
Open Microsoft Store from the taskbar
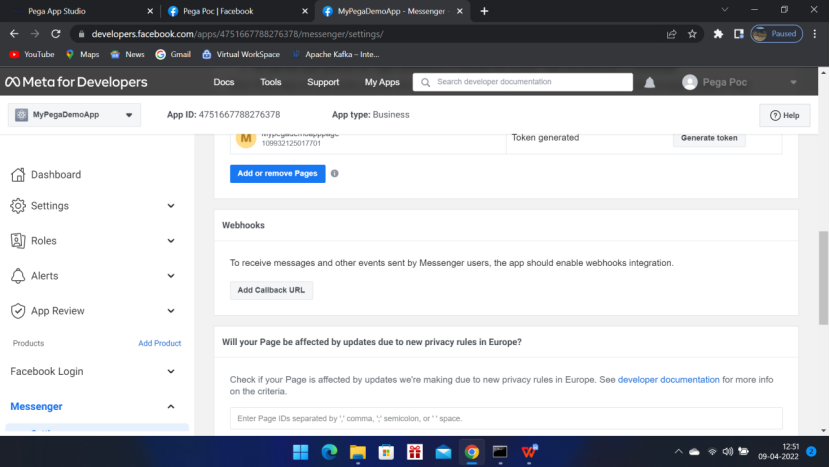tap(386, 452)
